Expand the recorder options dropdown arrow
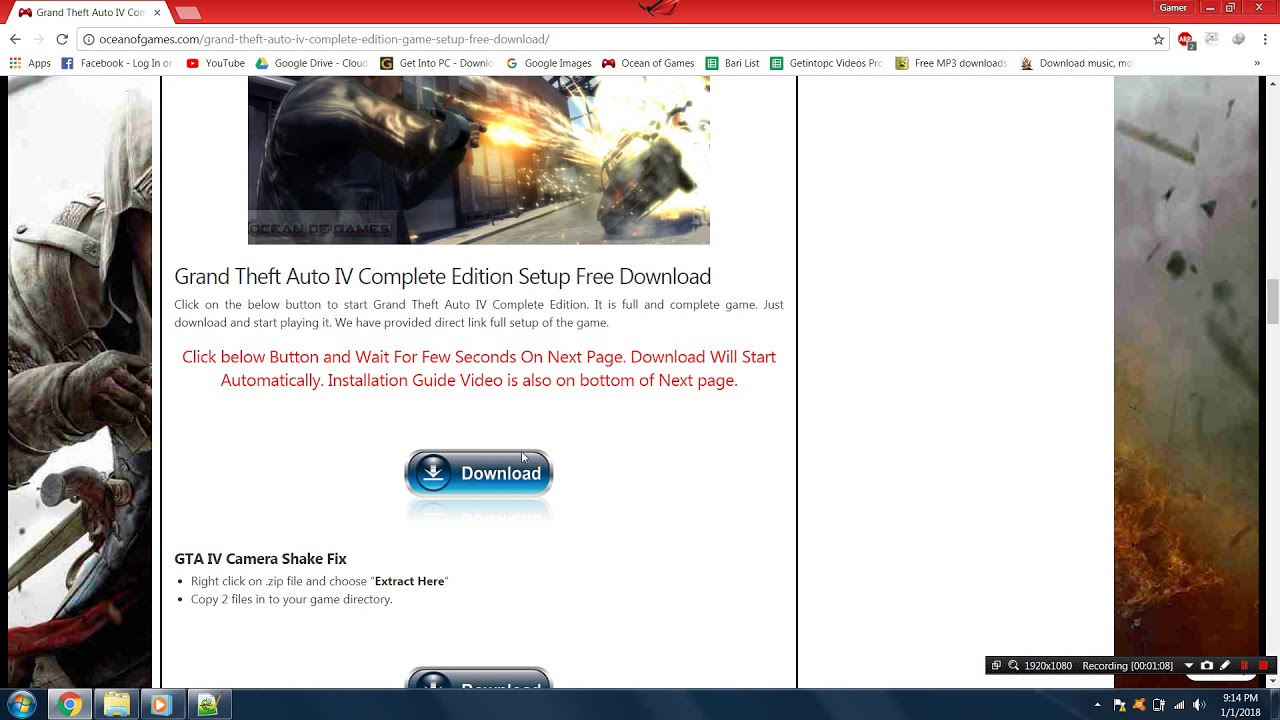1280x720 pixels. click(1189, 665)
